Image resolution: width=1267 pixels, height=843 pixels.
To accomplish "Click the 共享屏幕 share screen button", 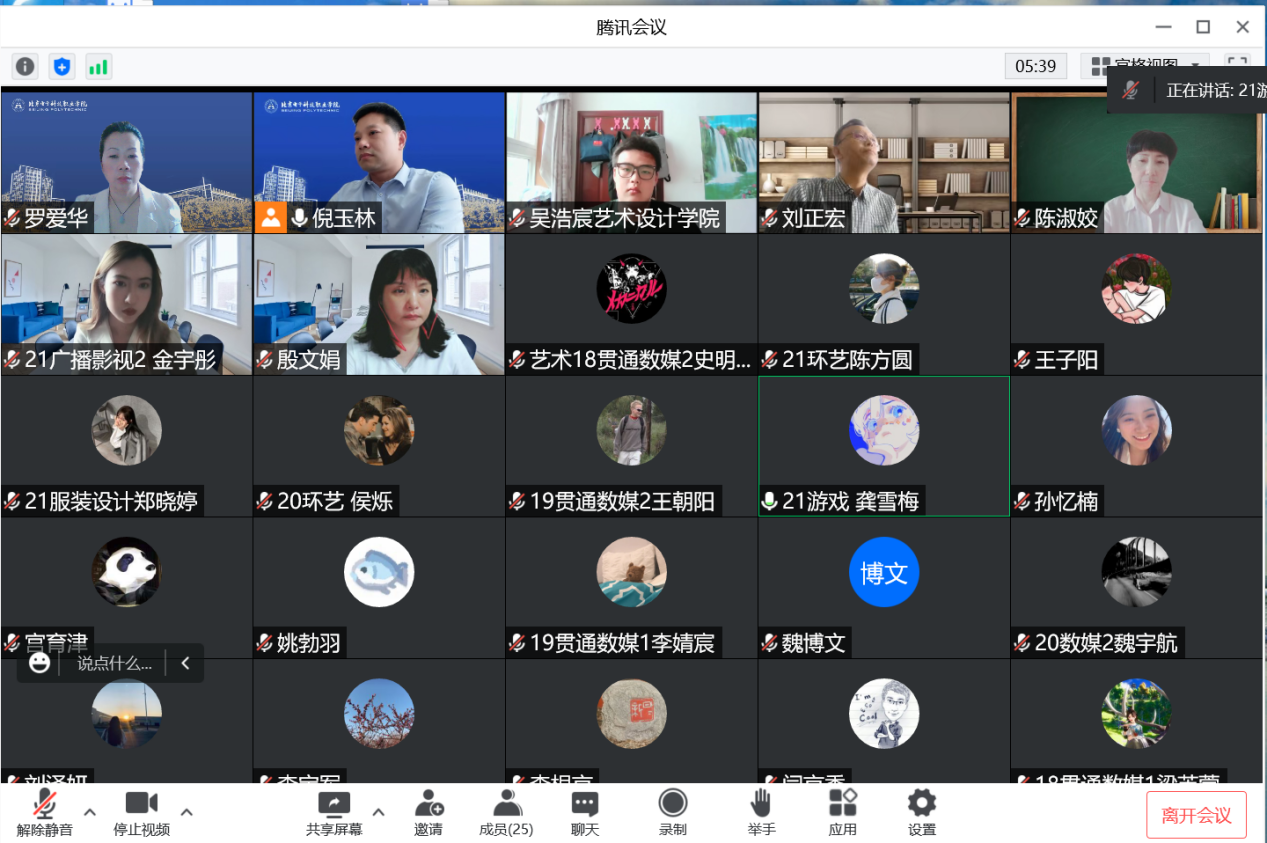I will click(334, 812).
